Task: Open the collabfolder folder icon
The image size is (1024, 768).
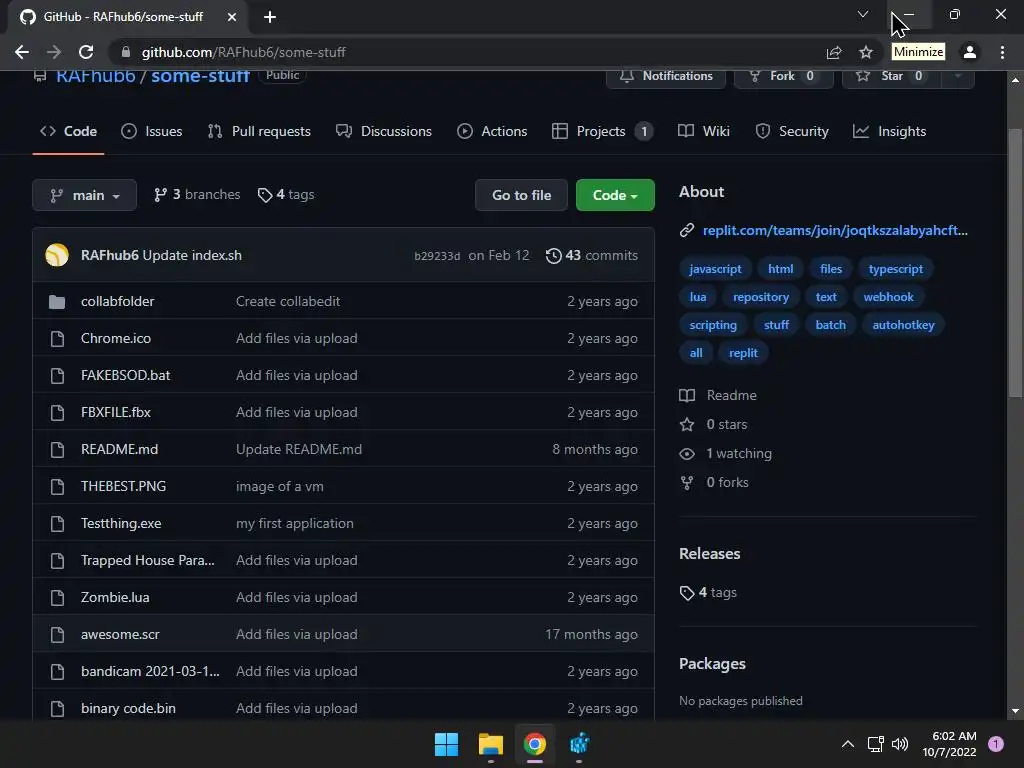Action: 57,302
